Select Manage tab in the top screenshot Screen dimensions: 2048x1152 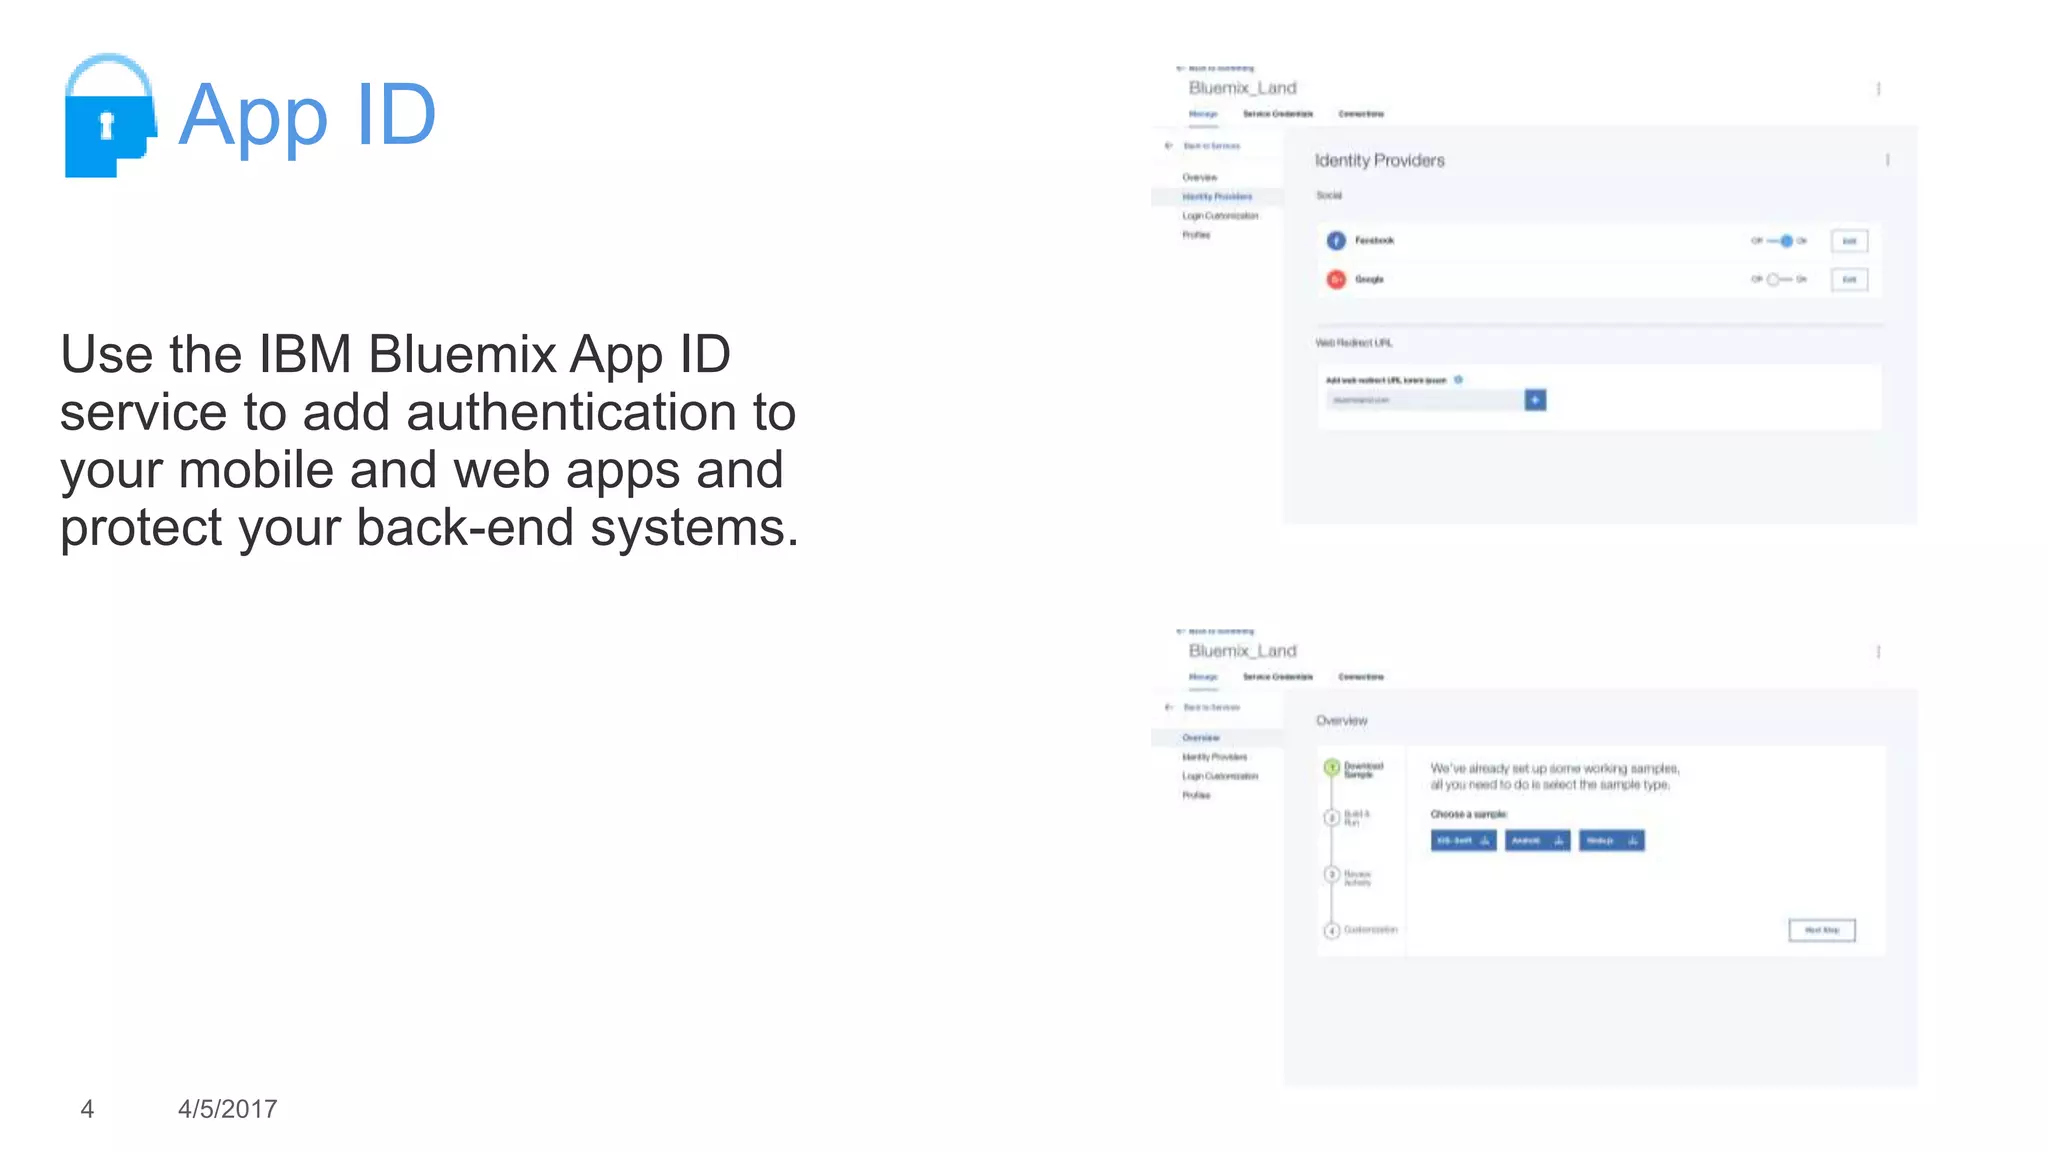click(x=1203, y=114)
